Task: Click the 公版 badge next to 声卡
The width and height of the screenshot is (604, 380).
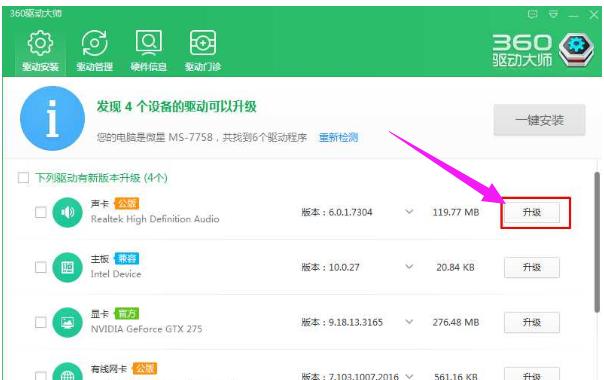Action: 127,203
